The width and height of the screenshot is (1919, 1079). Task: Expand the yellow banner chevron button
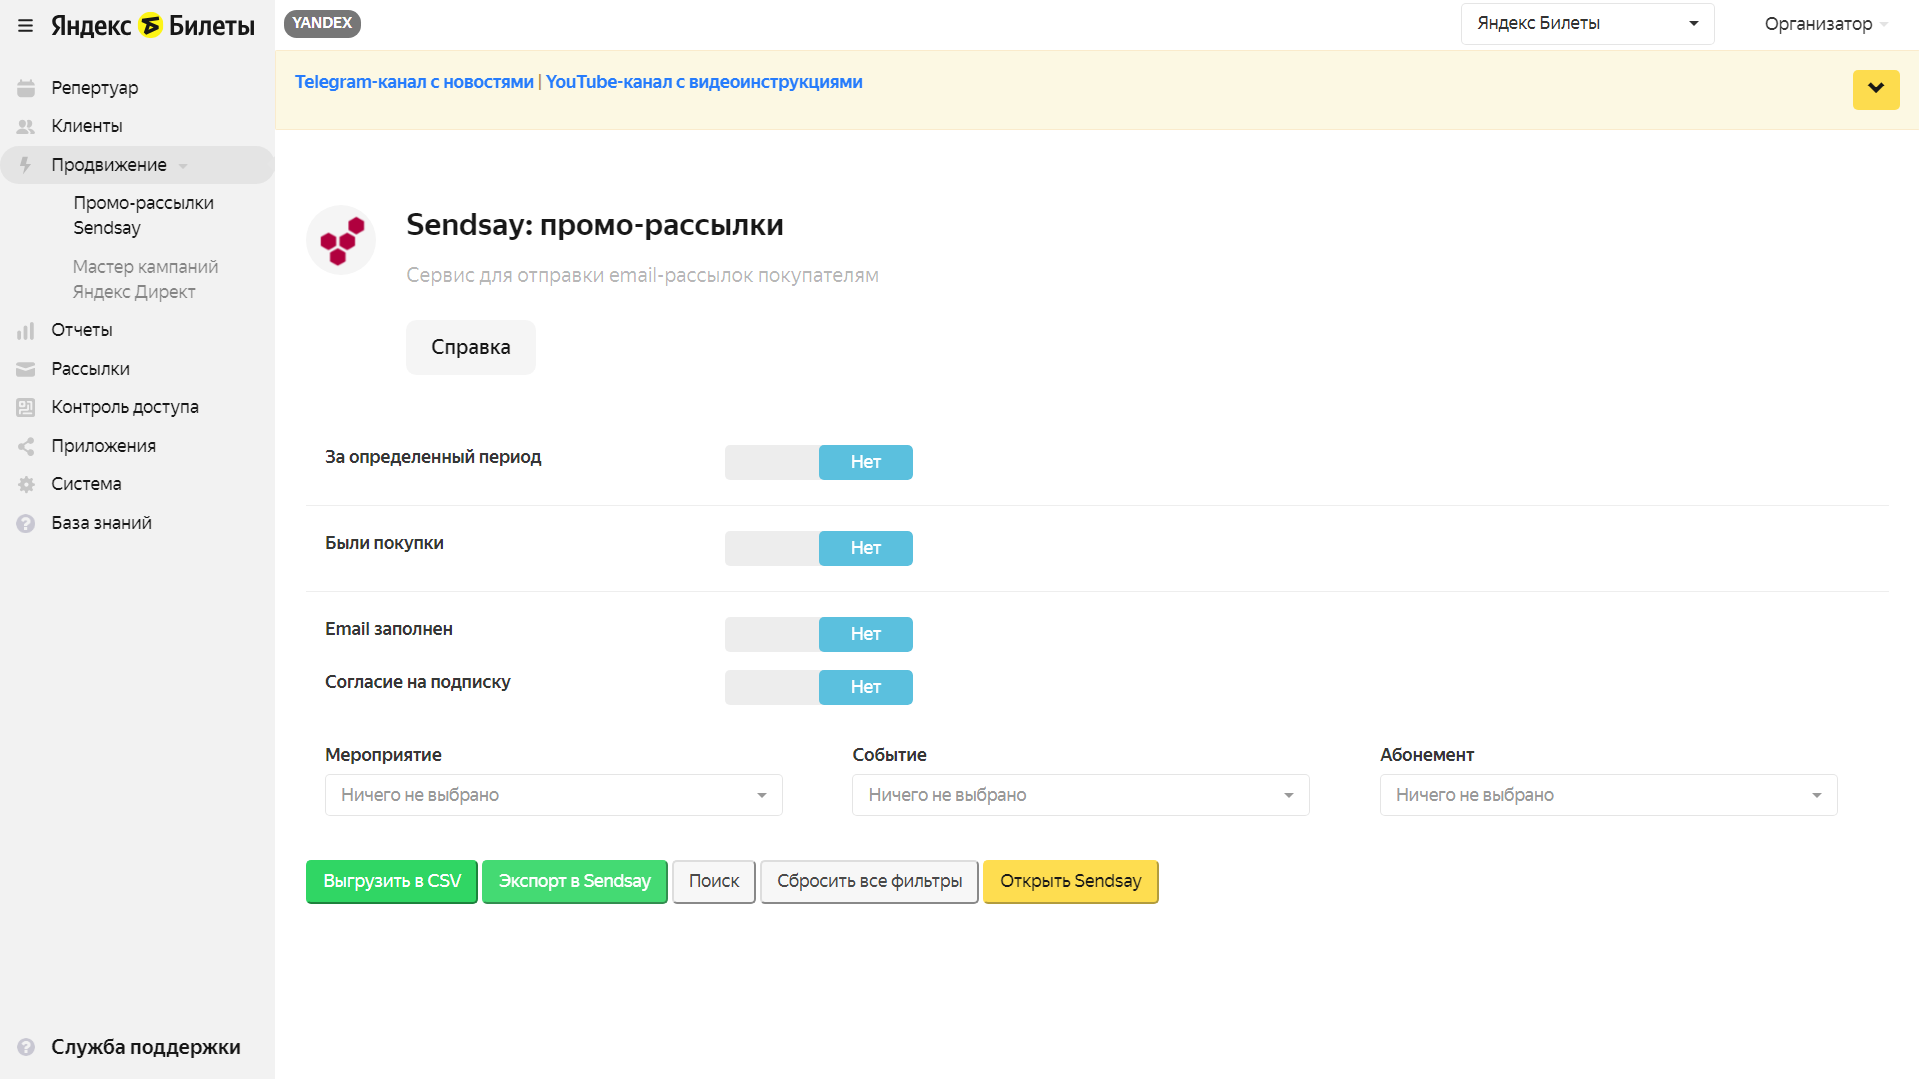1875,90
